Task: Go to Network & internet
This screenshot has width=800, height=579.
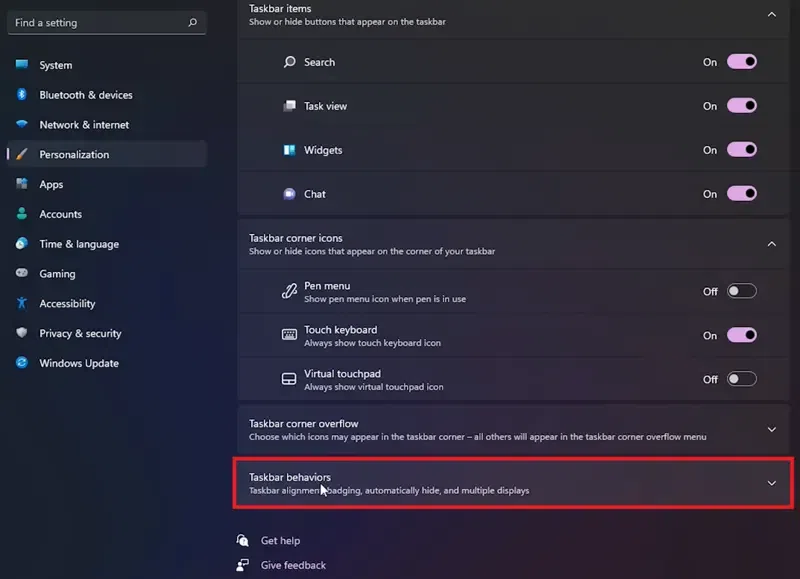Action: point(107,124)
